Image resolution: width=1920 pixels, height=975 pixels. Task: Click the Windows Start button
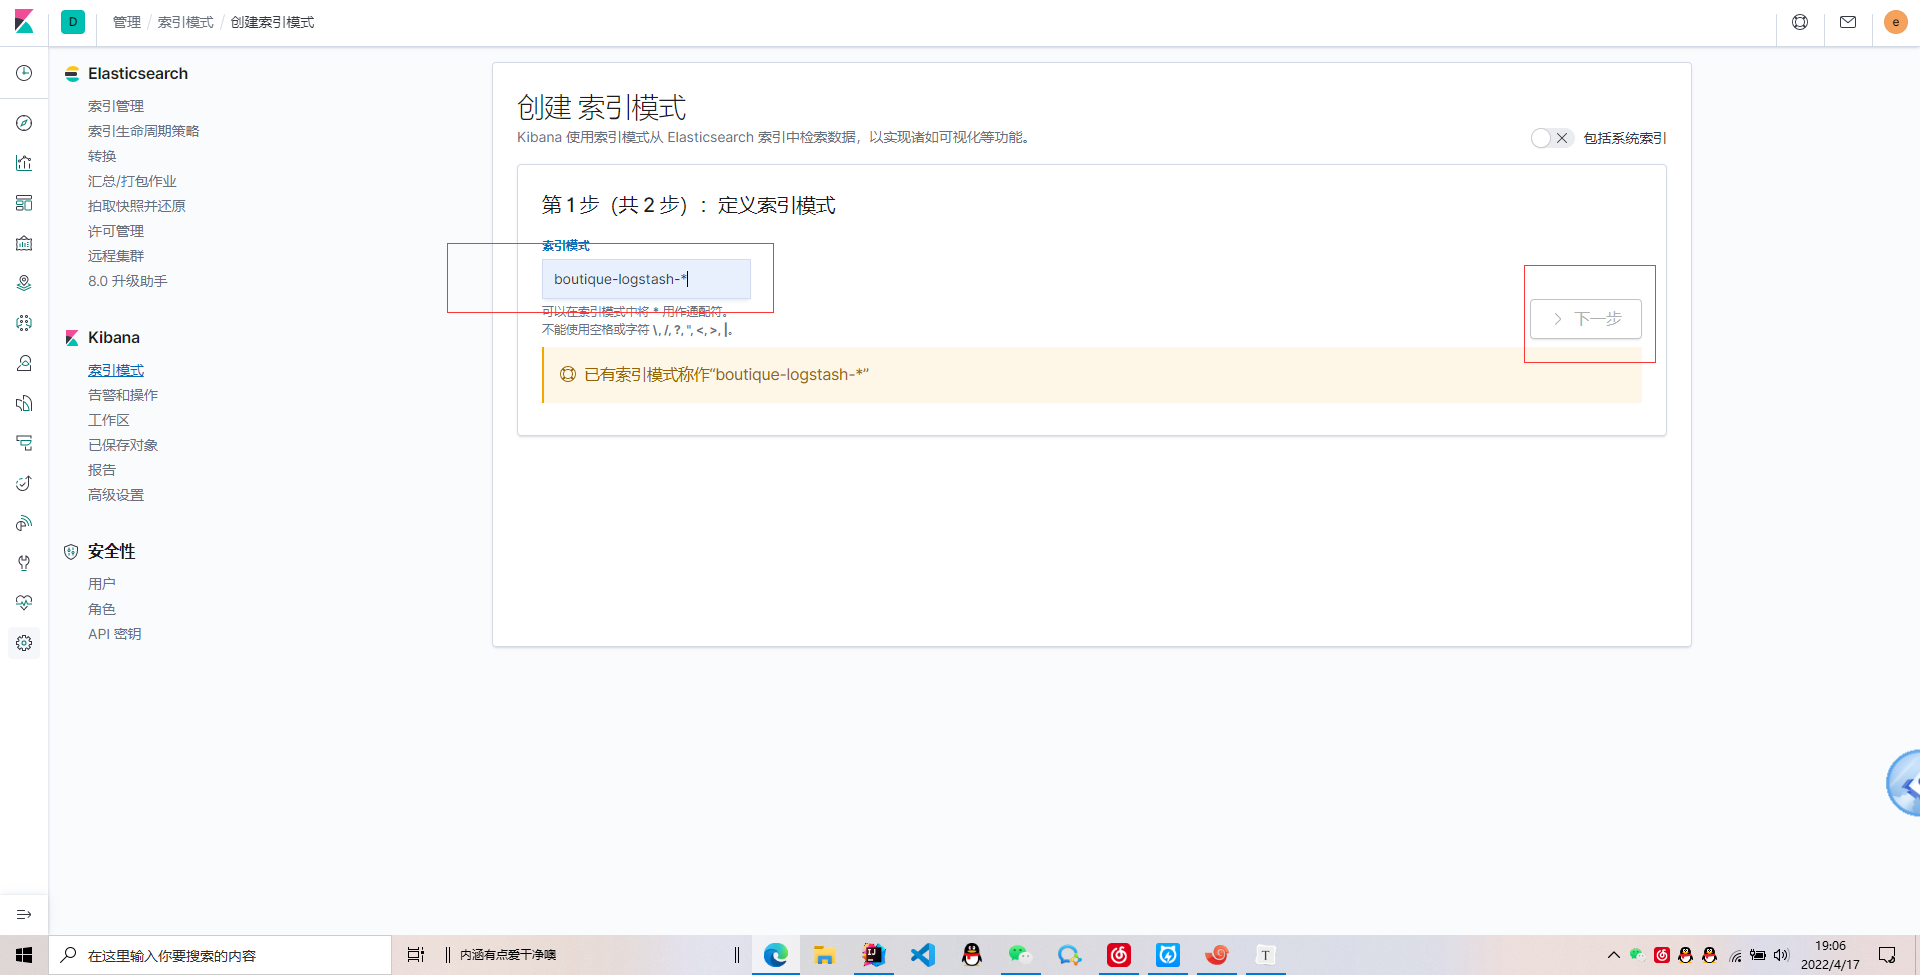pyautogui.click(x=24, y=955)
